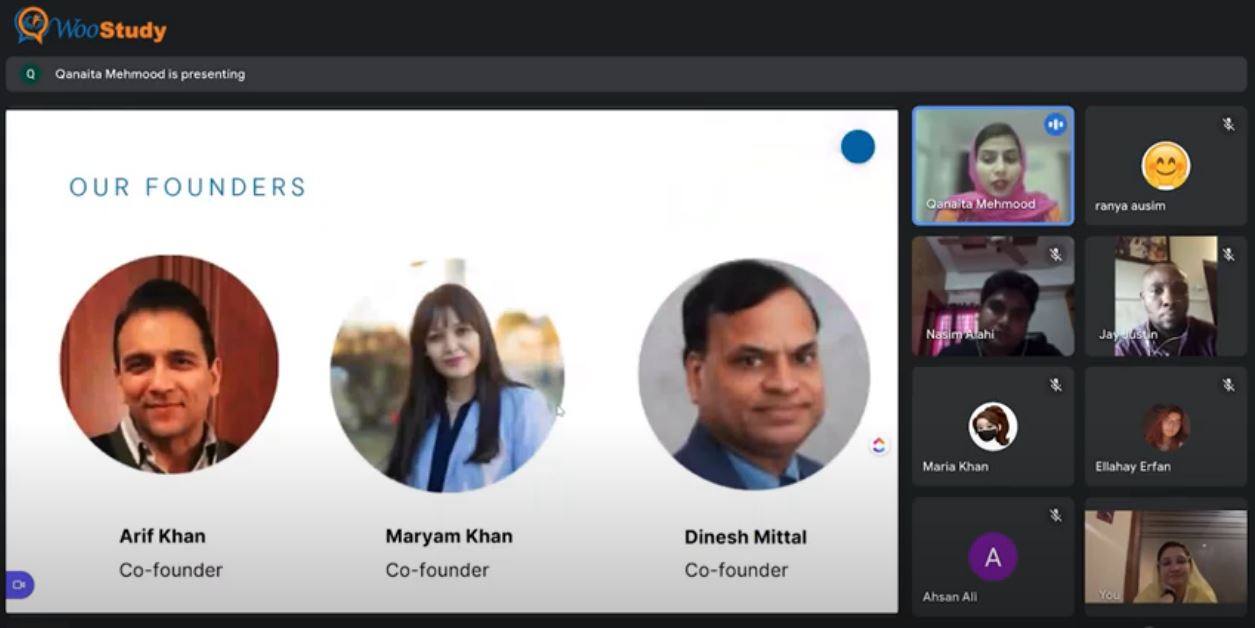Select the 'You' self-view video tile
This screenshot has width=1255, height=628.
(1165, 557)
